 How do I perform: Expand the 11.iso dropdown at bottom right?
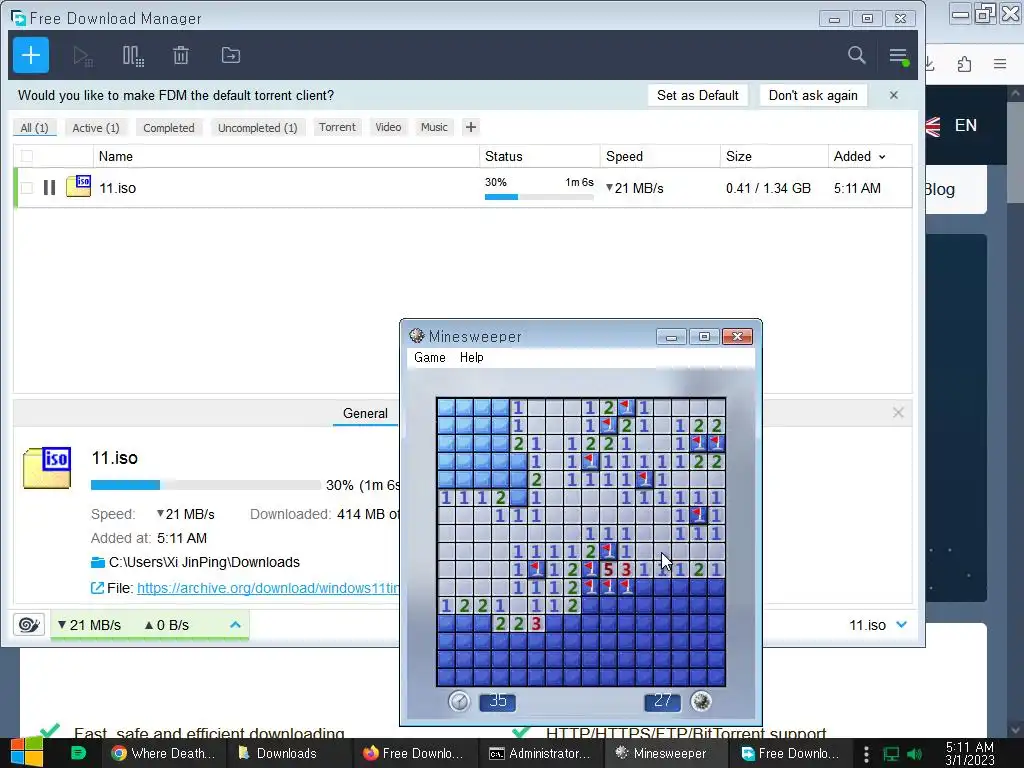[x=902, y=625]
